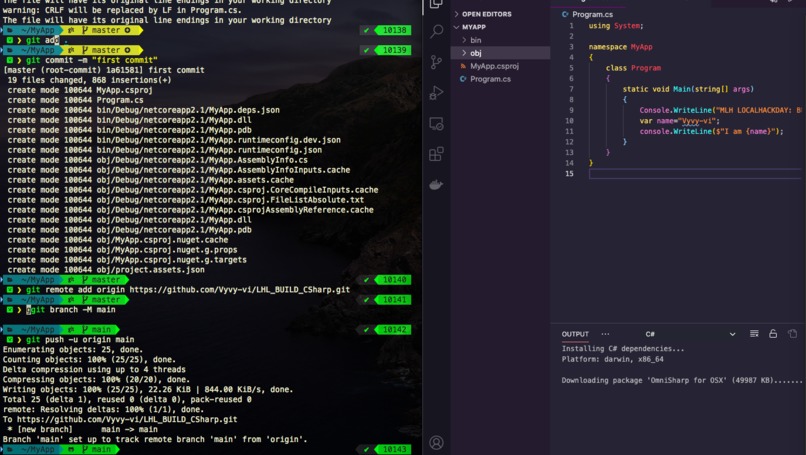Click the 'To https://github.com' URL in push output
This screenshot has width=806, height=455.
(127, 420)
